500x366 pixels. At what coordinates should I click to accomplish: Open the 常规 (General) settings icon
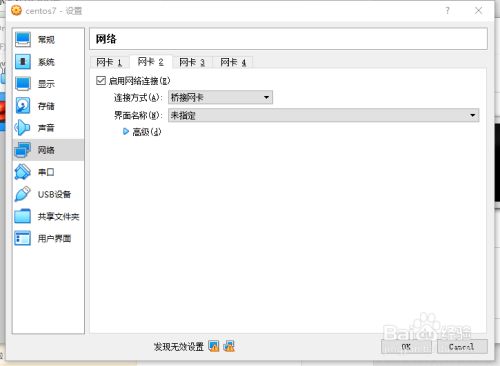click(23, 40)
